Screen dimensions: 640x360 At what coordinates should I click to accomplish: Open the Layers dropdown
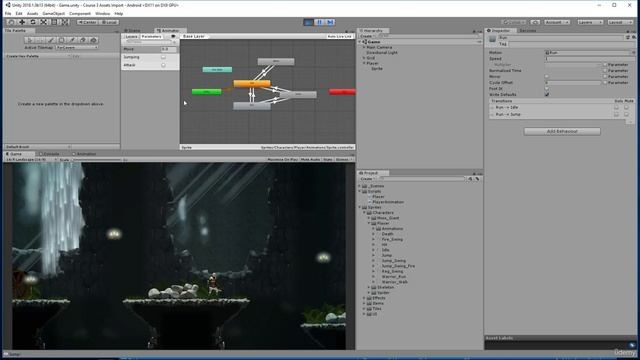[590, 22]
